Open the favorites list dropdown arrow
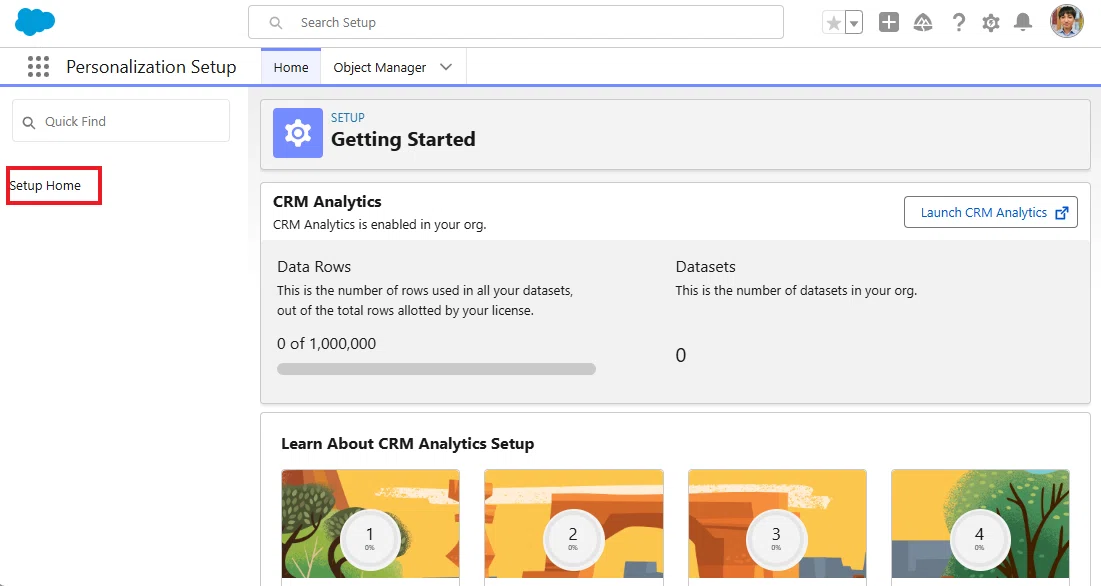 tap(854, 23)
